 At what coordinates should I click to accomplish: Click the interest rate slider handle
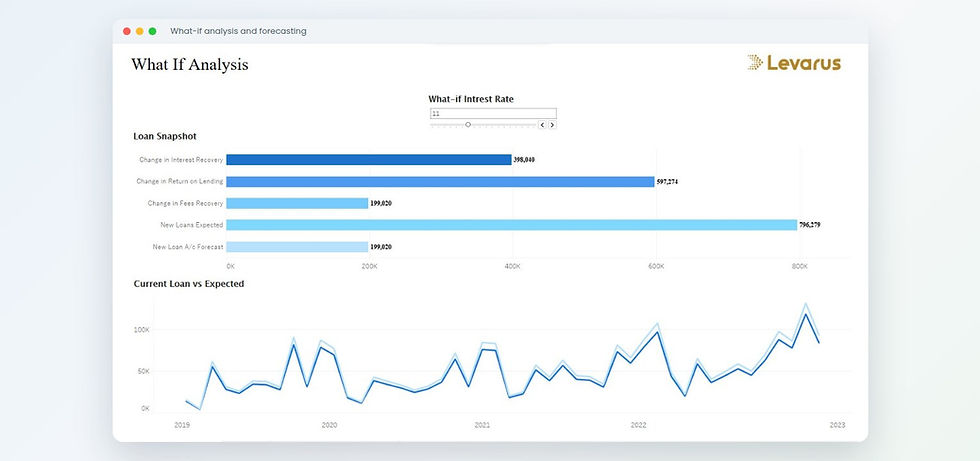tap(468, 124)
